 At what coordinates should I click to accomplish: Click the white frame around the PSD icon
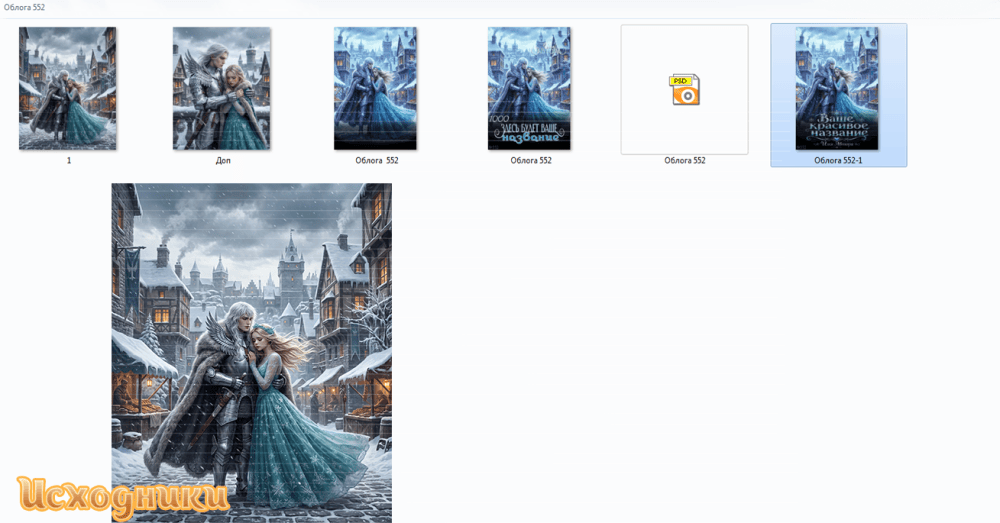[684, 89]
